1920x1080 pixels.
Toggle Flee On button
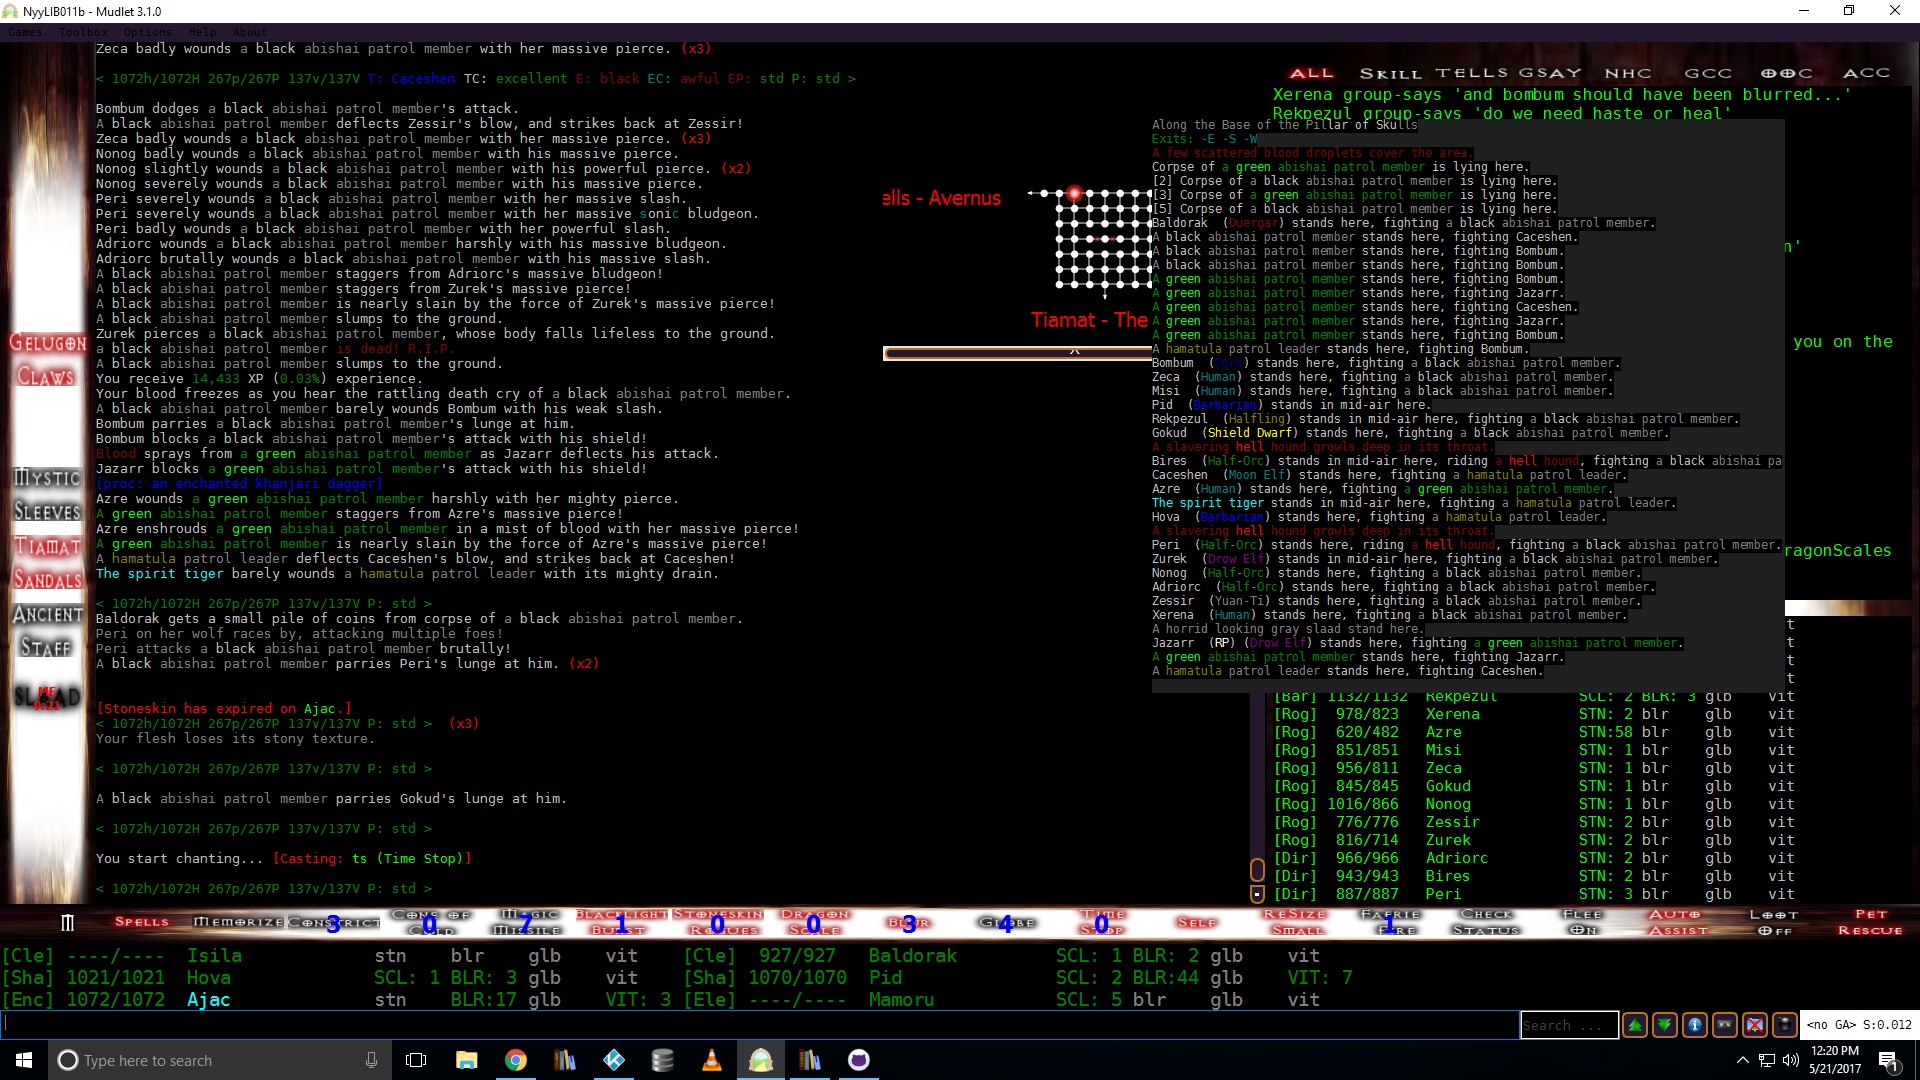pos(1583,922)
